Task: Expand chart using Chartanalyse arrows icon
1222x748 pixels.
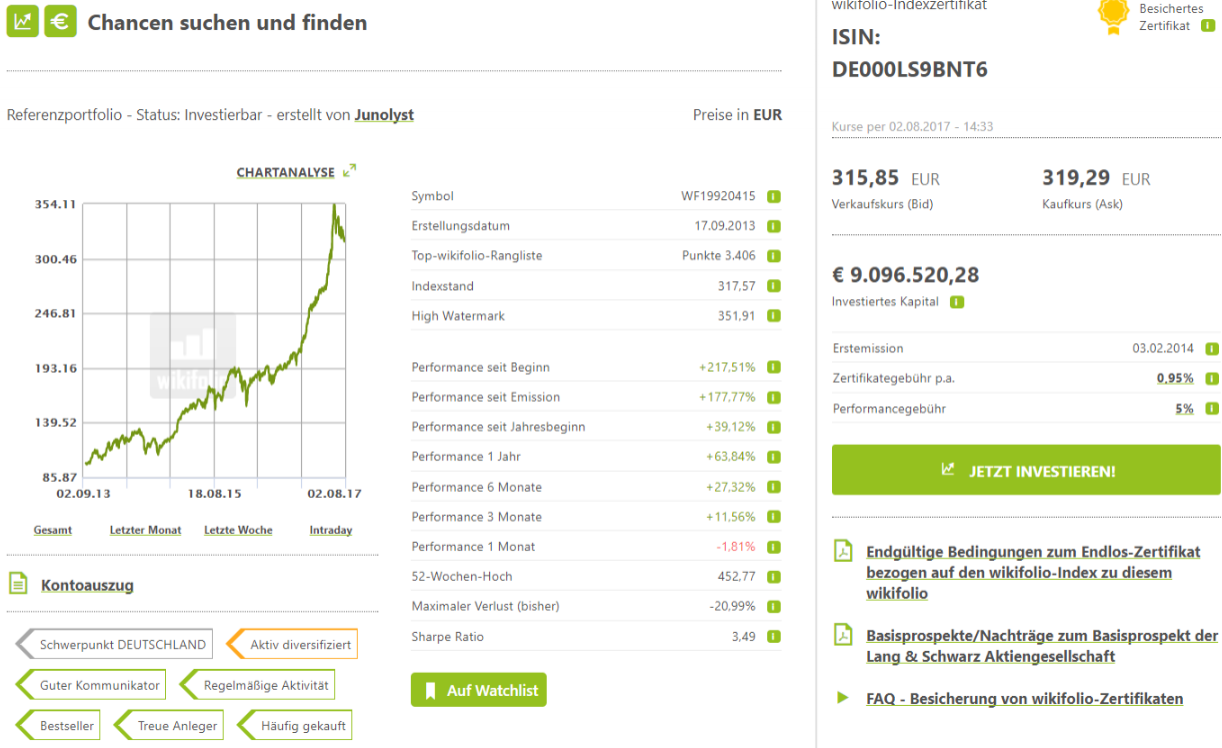Action: click(x=349, y=172)
